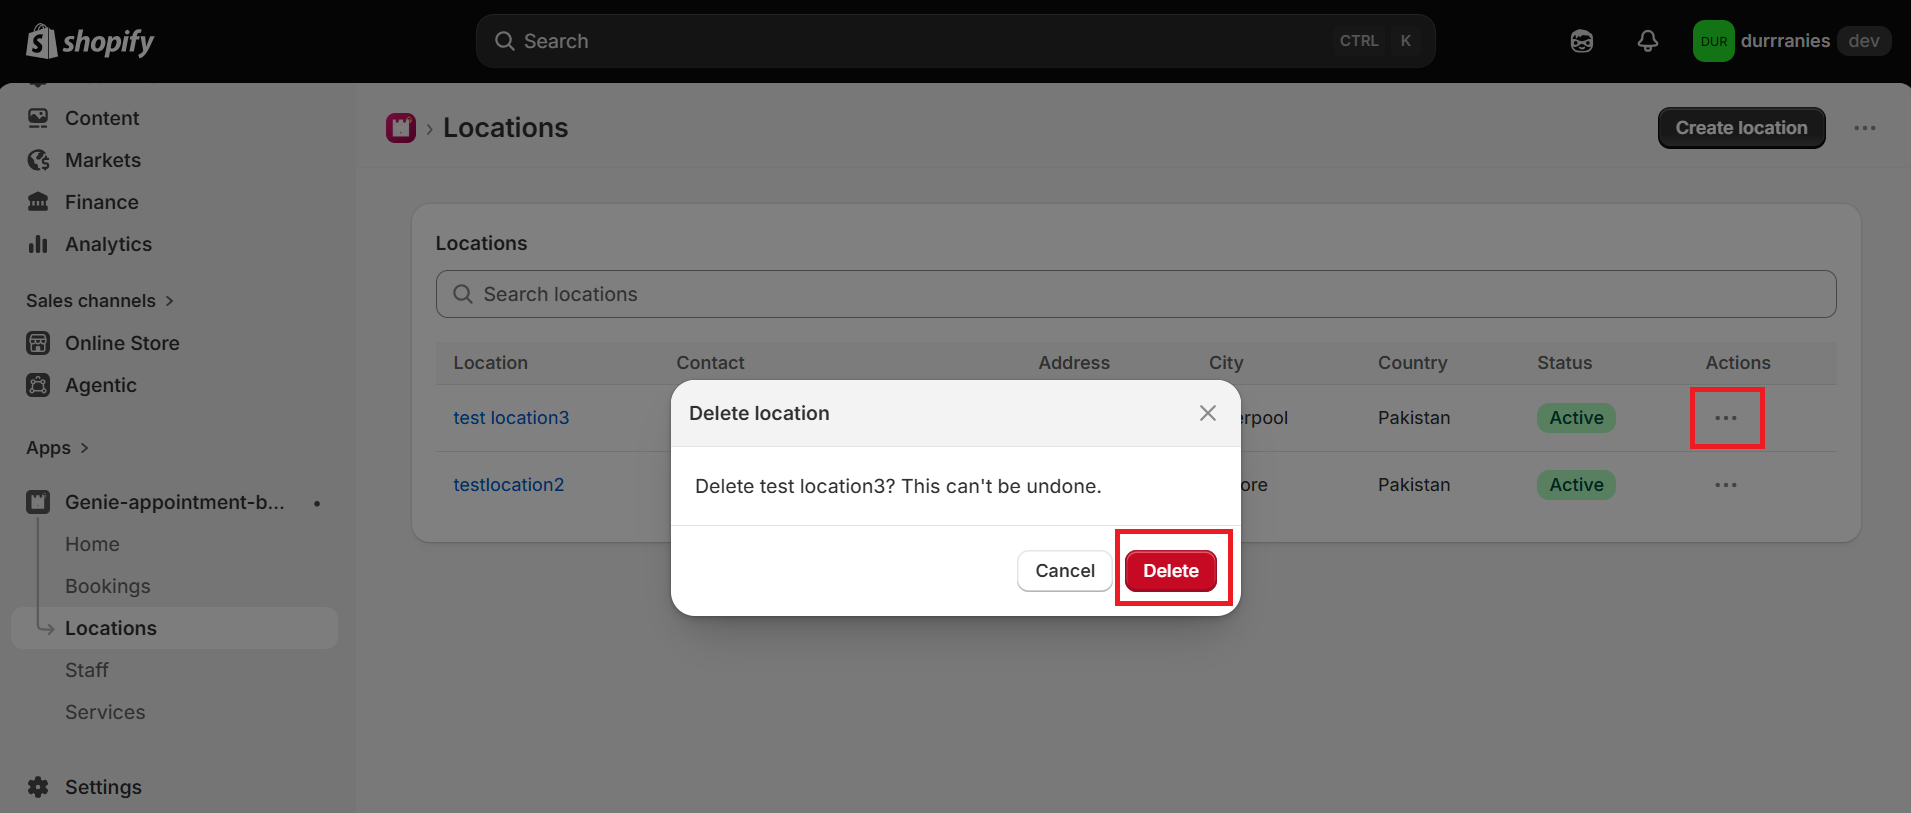The image size is (1911, 813).
Task: Open Content in the sidebar
Action: coord(102,118)
